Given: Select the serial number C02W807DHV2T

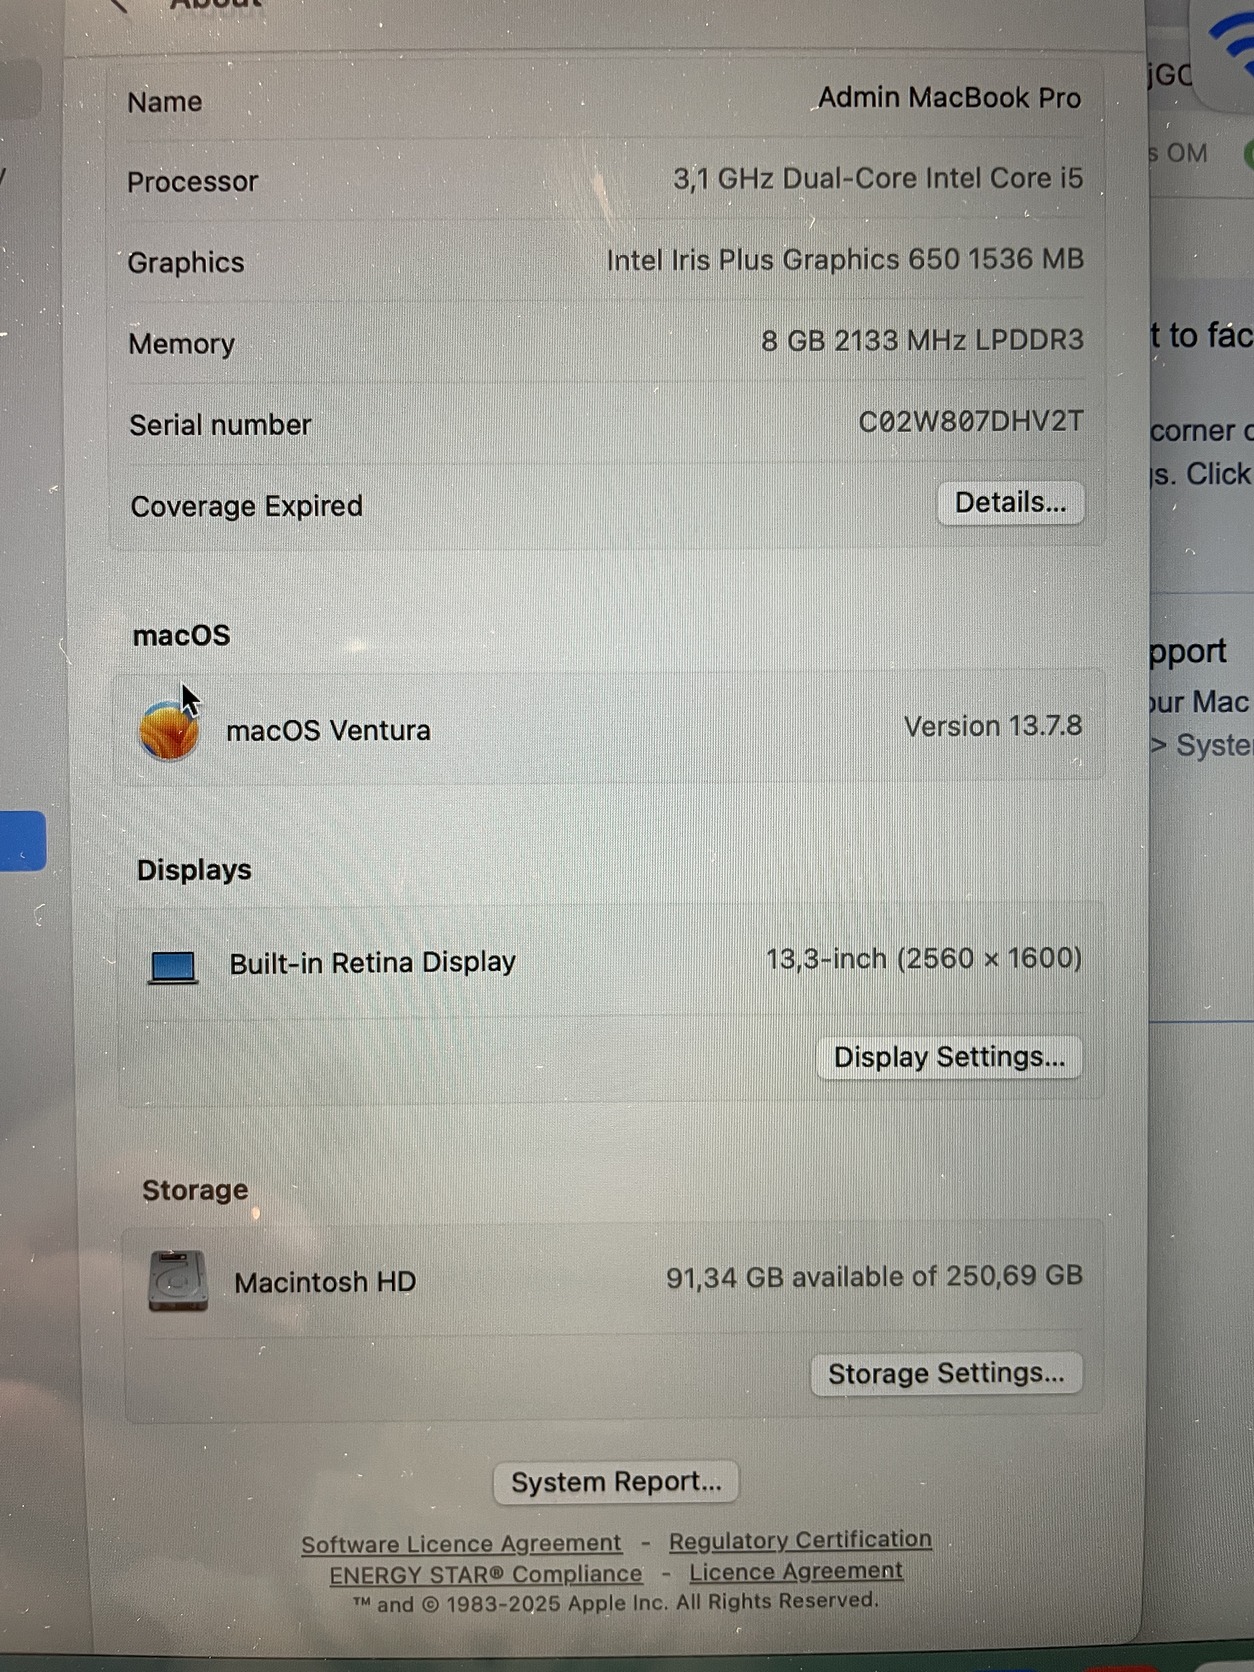Looking at the screenshot, I should [970, 421].
